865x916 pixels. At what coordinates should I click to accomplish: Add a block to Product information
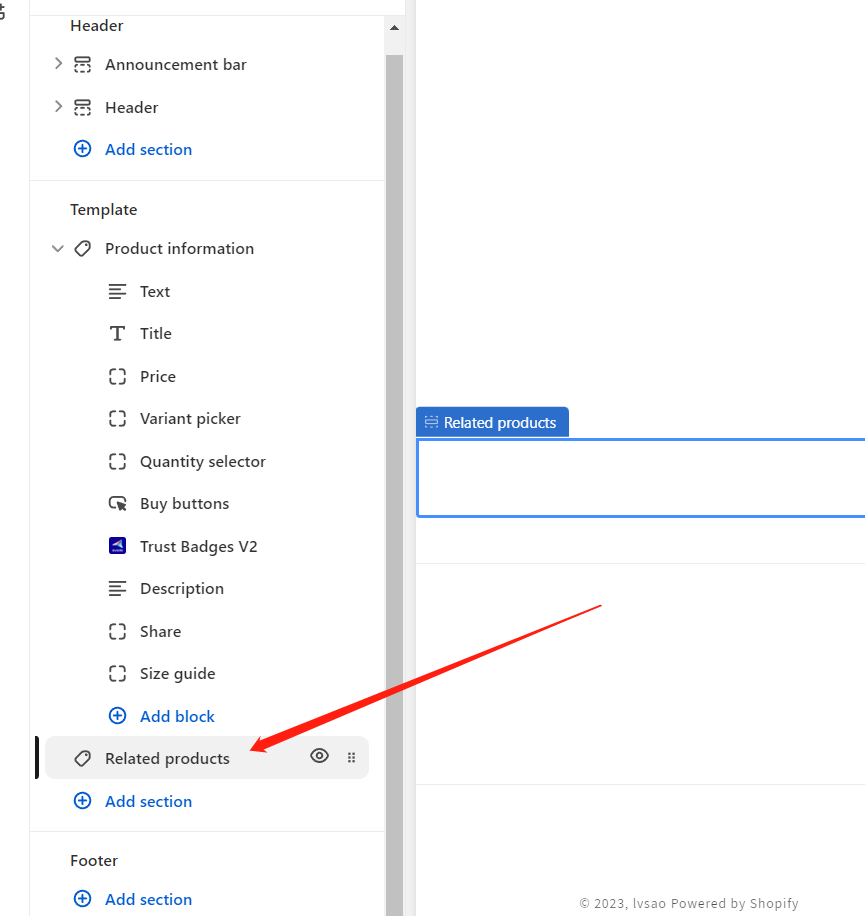[x=177, y=716]
